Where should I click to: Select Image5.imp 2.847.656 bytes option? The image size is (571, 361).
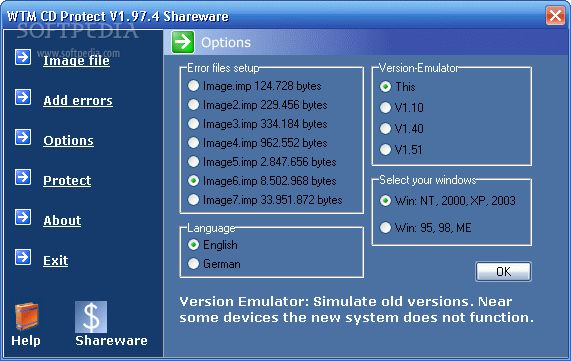(x=262, y=162)
